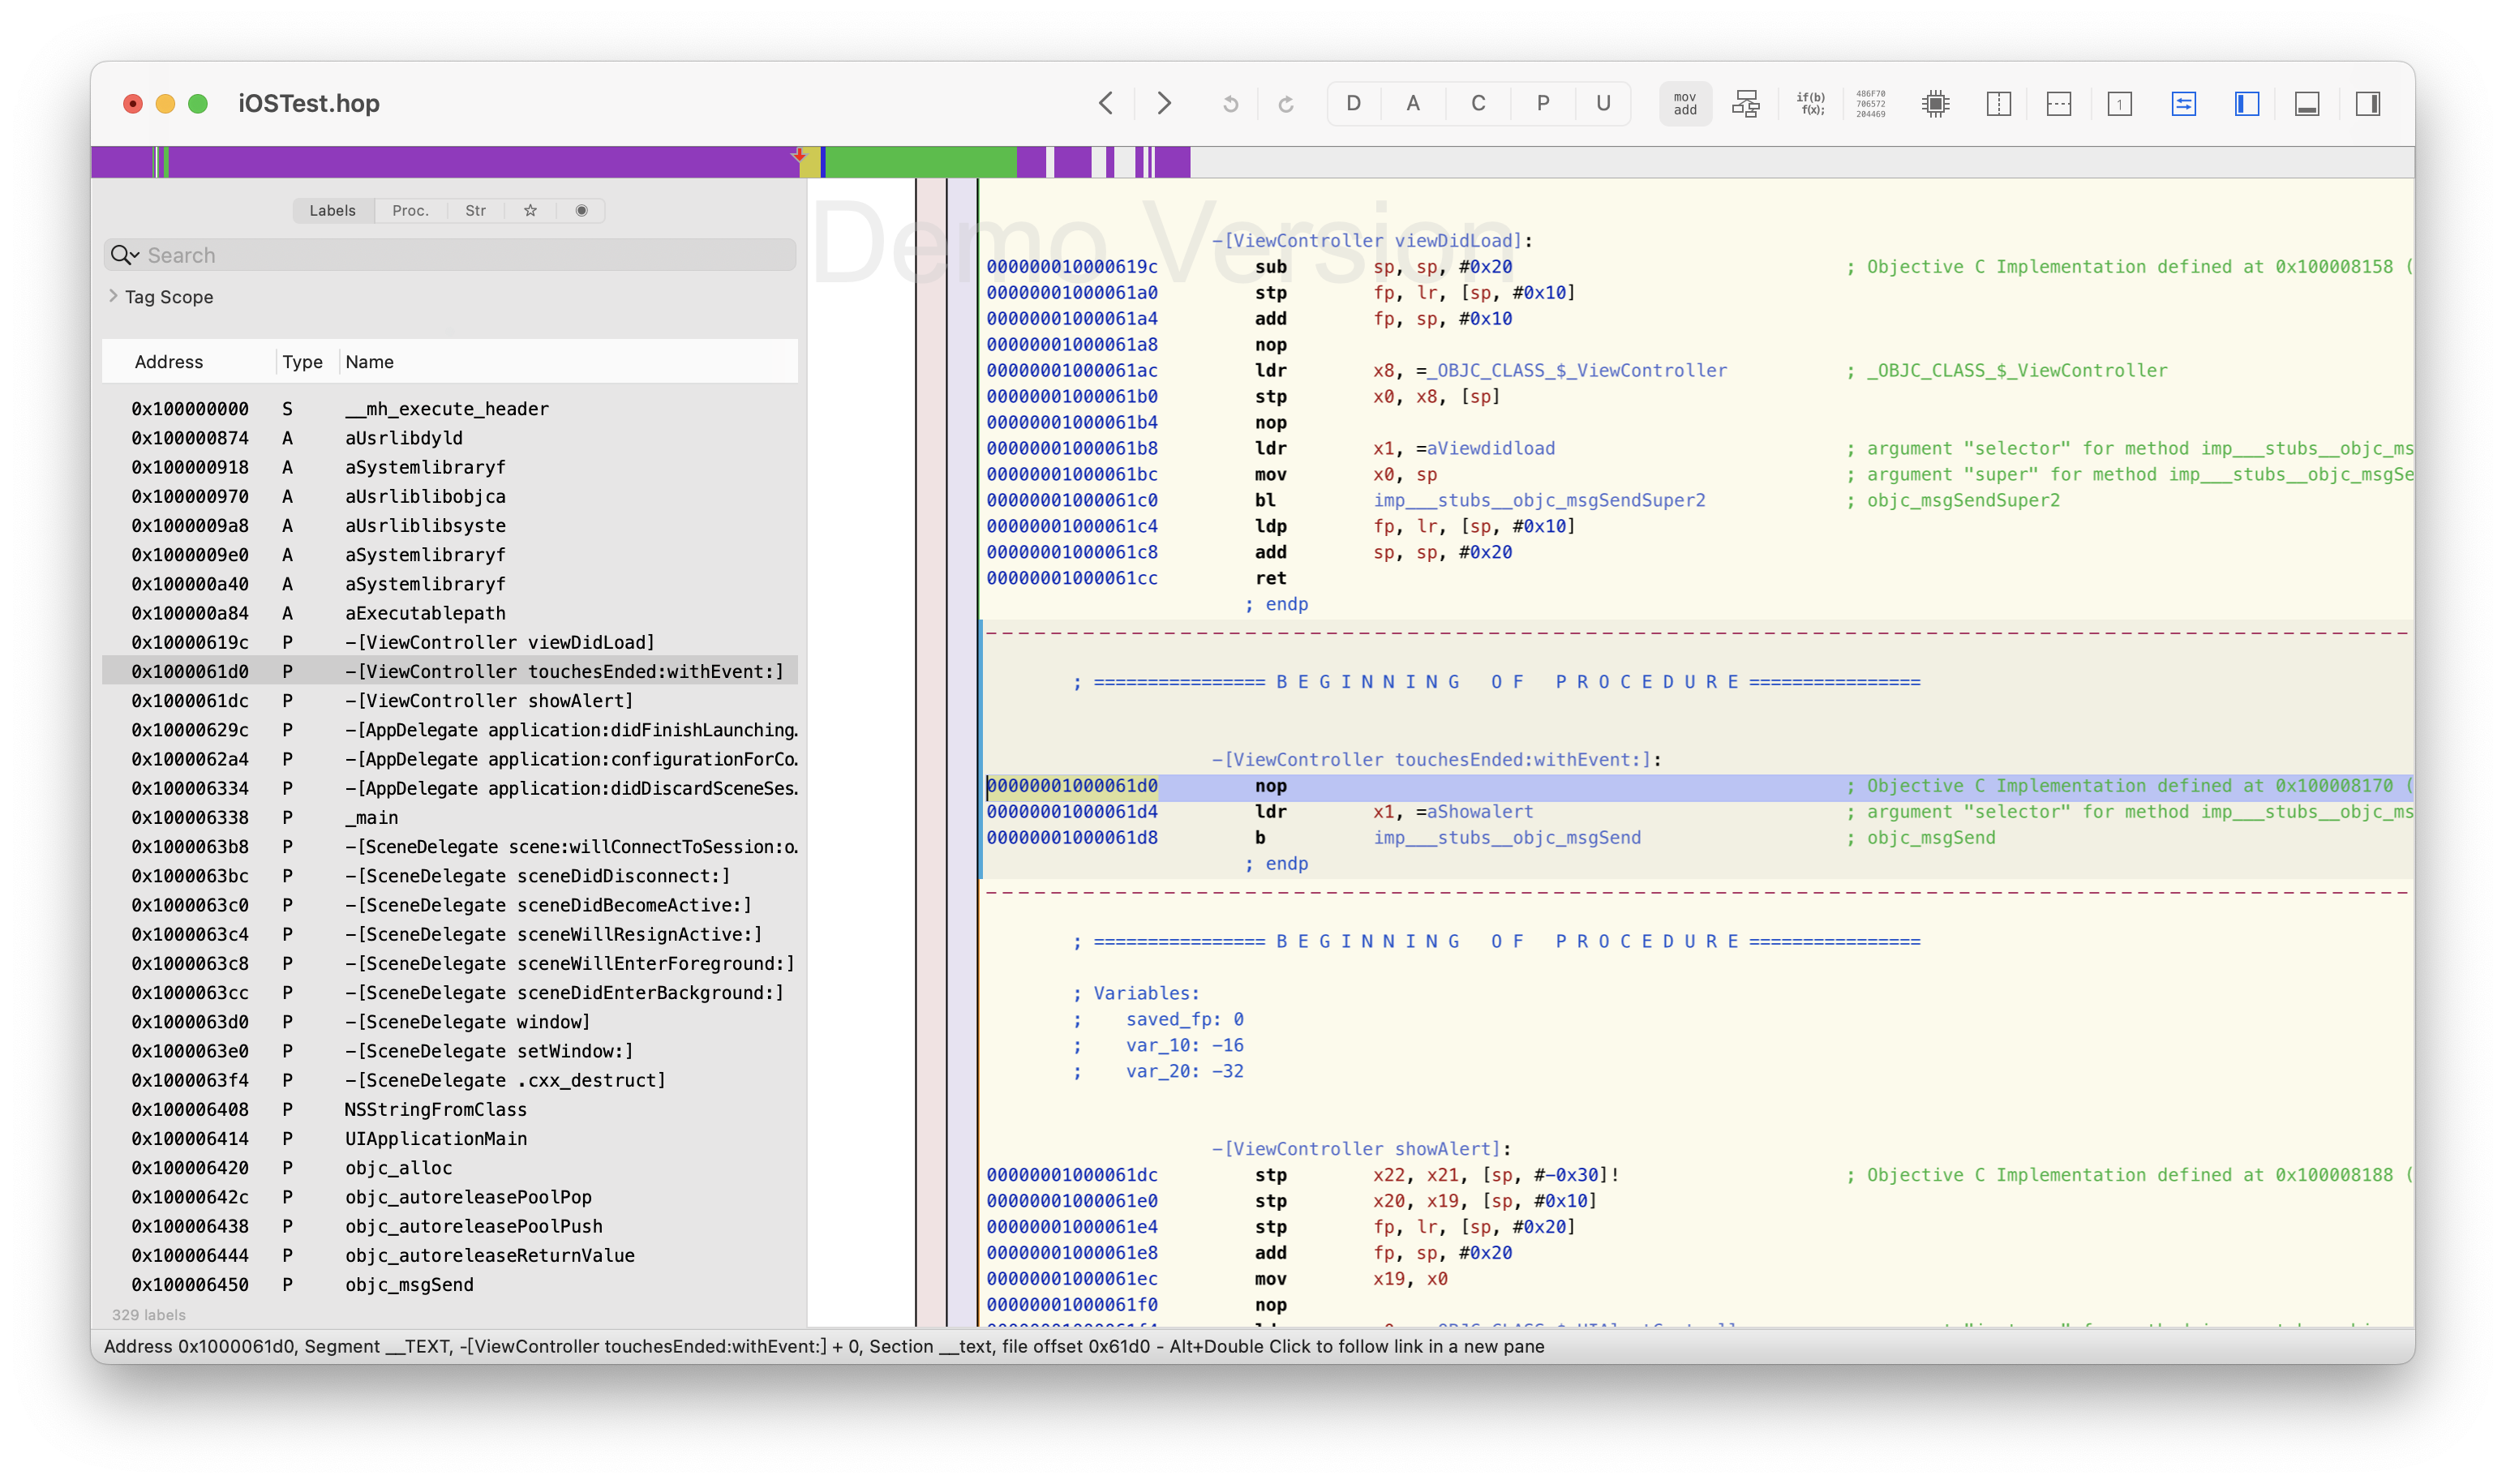Follow imp___stubs__objc_msgSendSuper2 link

click(1540, 500)
